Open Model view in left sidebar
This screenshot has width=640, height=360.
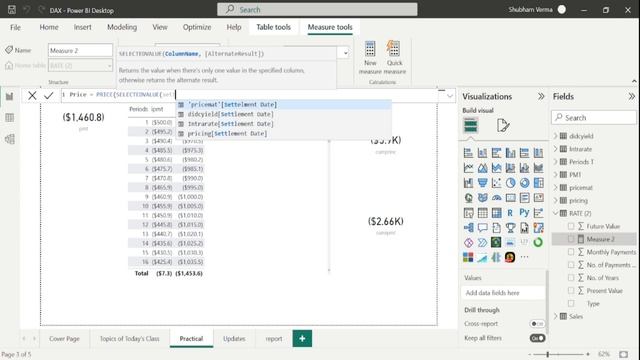[9, 139]
